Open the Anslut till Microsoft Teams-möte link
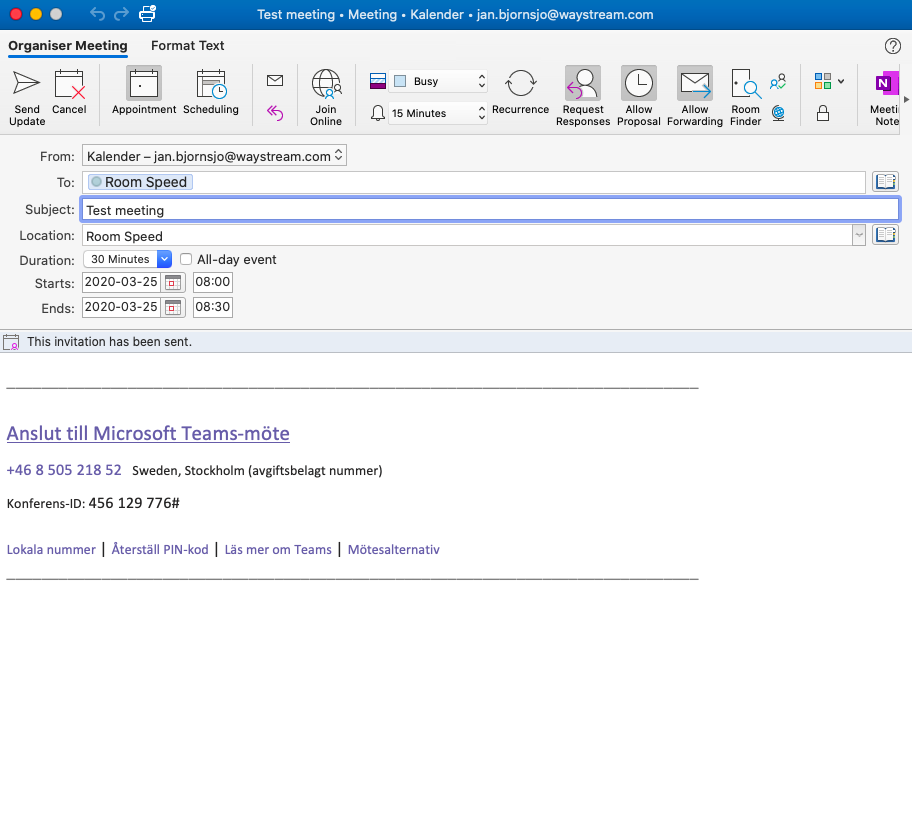Screen dimensions: 912x826 [x=148, y=433]
